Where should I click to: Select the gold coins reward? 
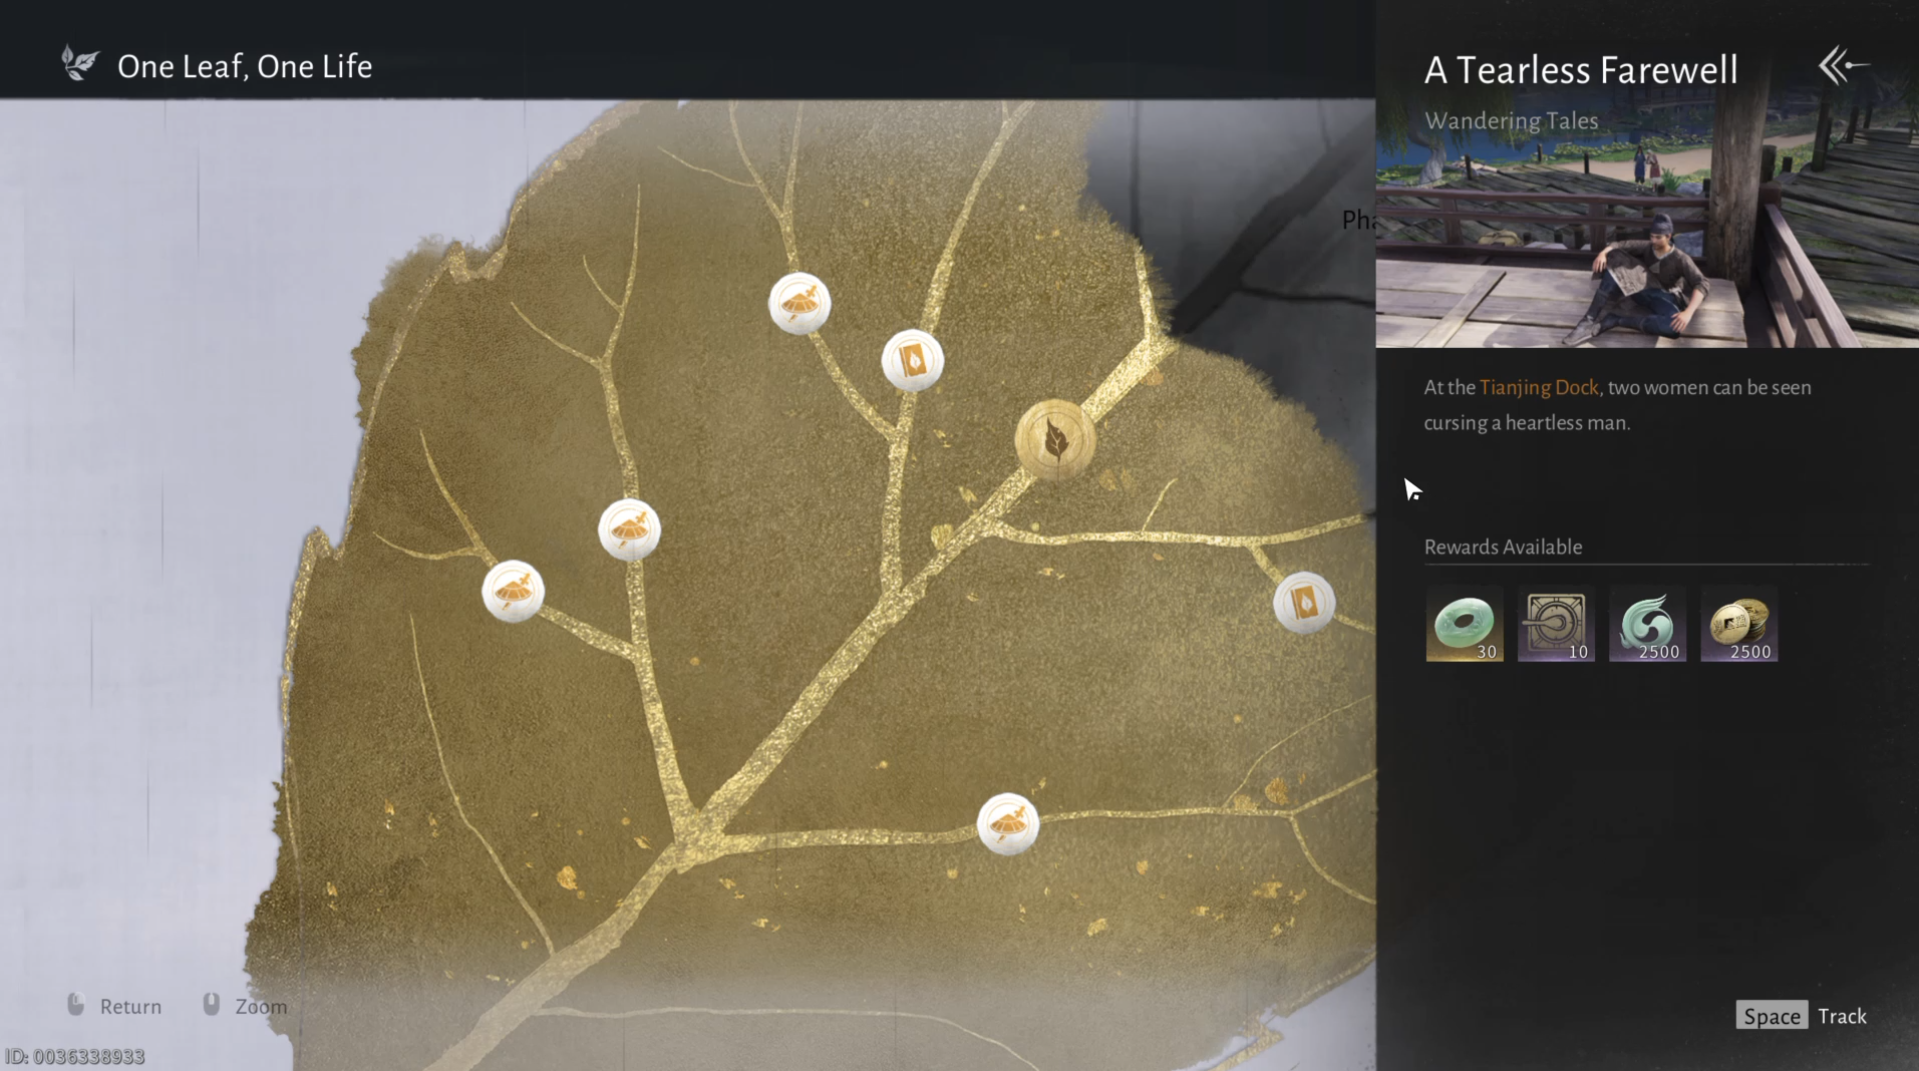1739,624
